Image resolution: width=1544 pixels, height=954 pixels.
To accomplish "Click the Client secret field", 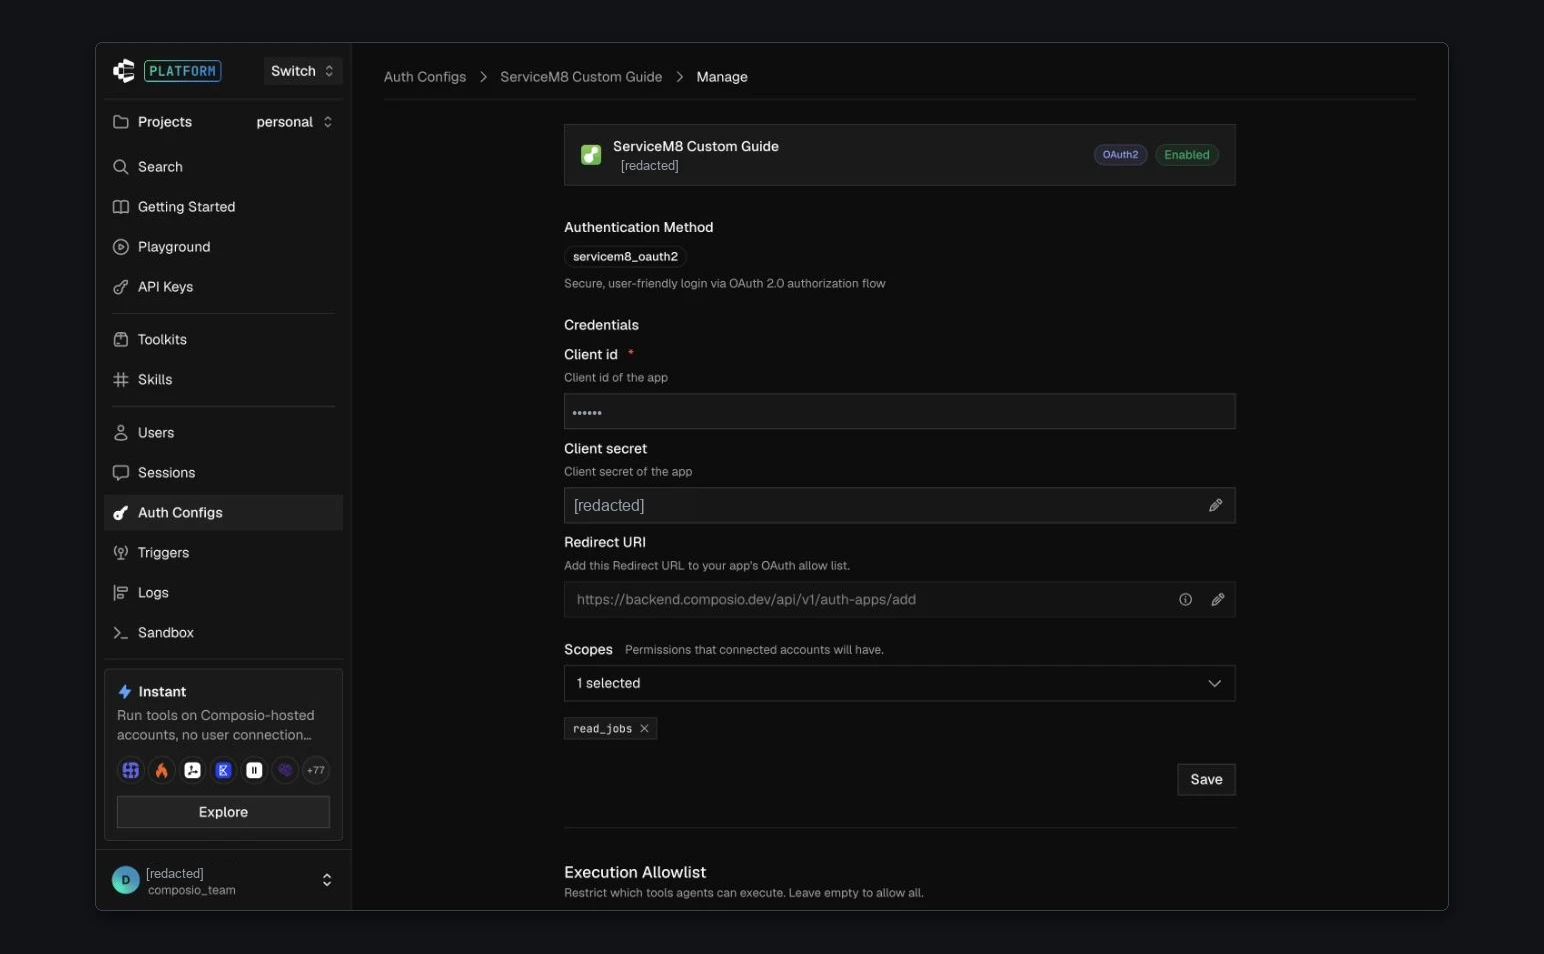I will click(899, 506).
